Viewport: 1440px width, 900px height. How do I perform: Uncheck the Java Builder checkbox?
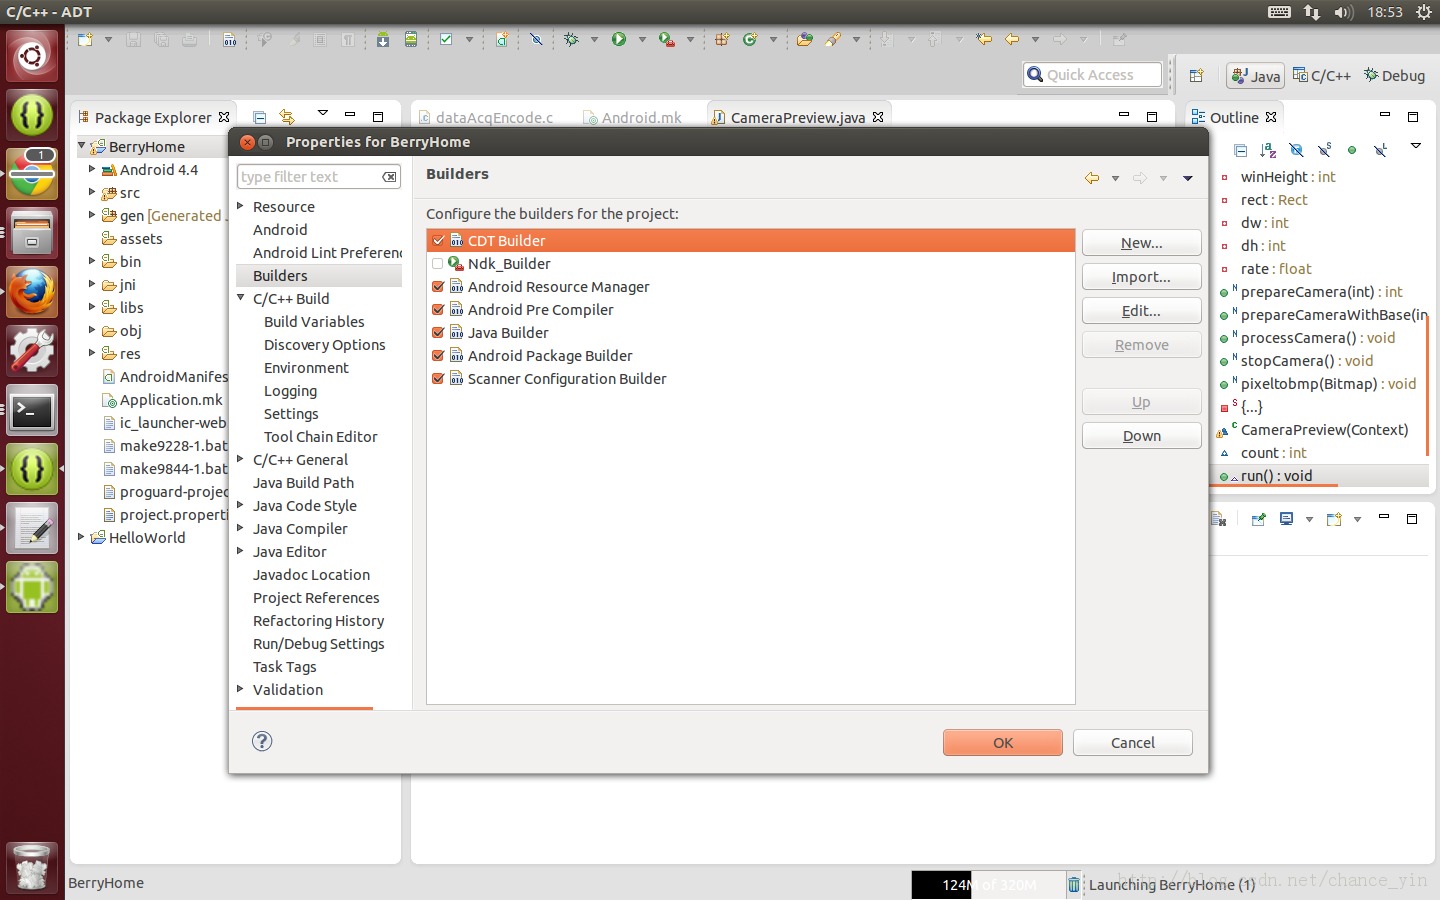438,333
